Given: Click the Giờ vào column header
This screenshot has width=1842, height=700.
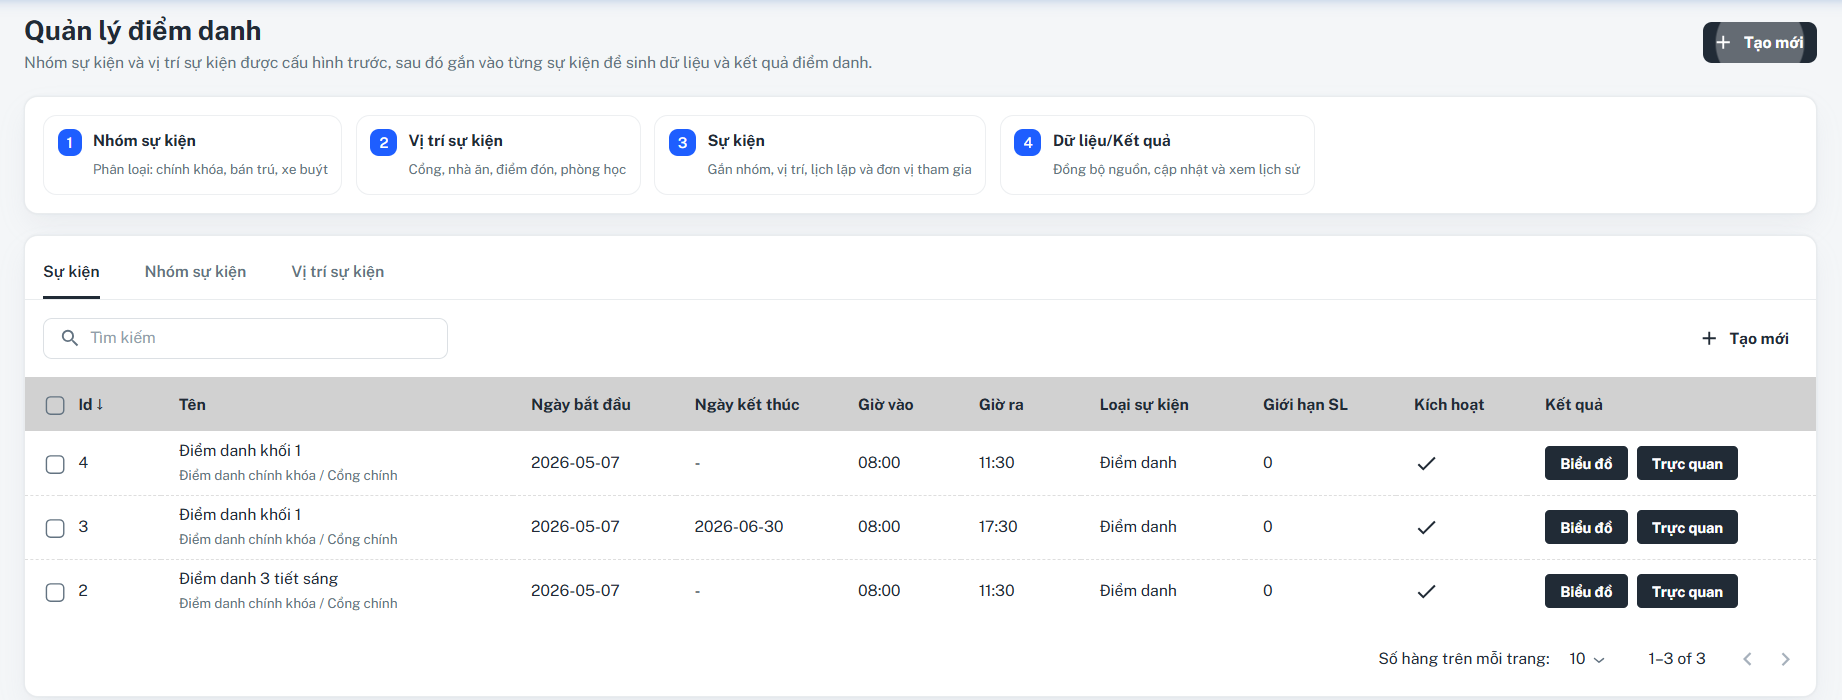Looking at the screenshot, I should pyautogui.click(x=886, y=405).
